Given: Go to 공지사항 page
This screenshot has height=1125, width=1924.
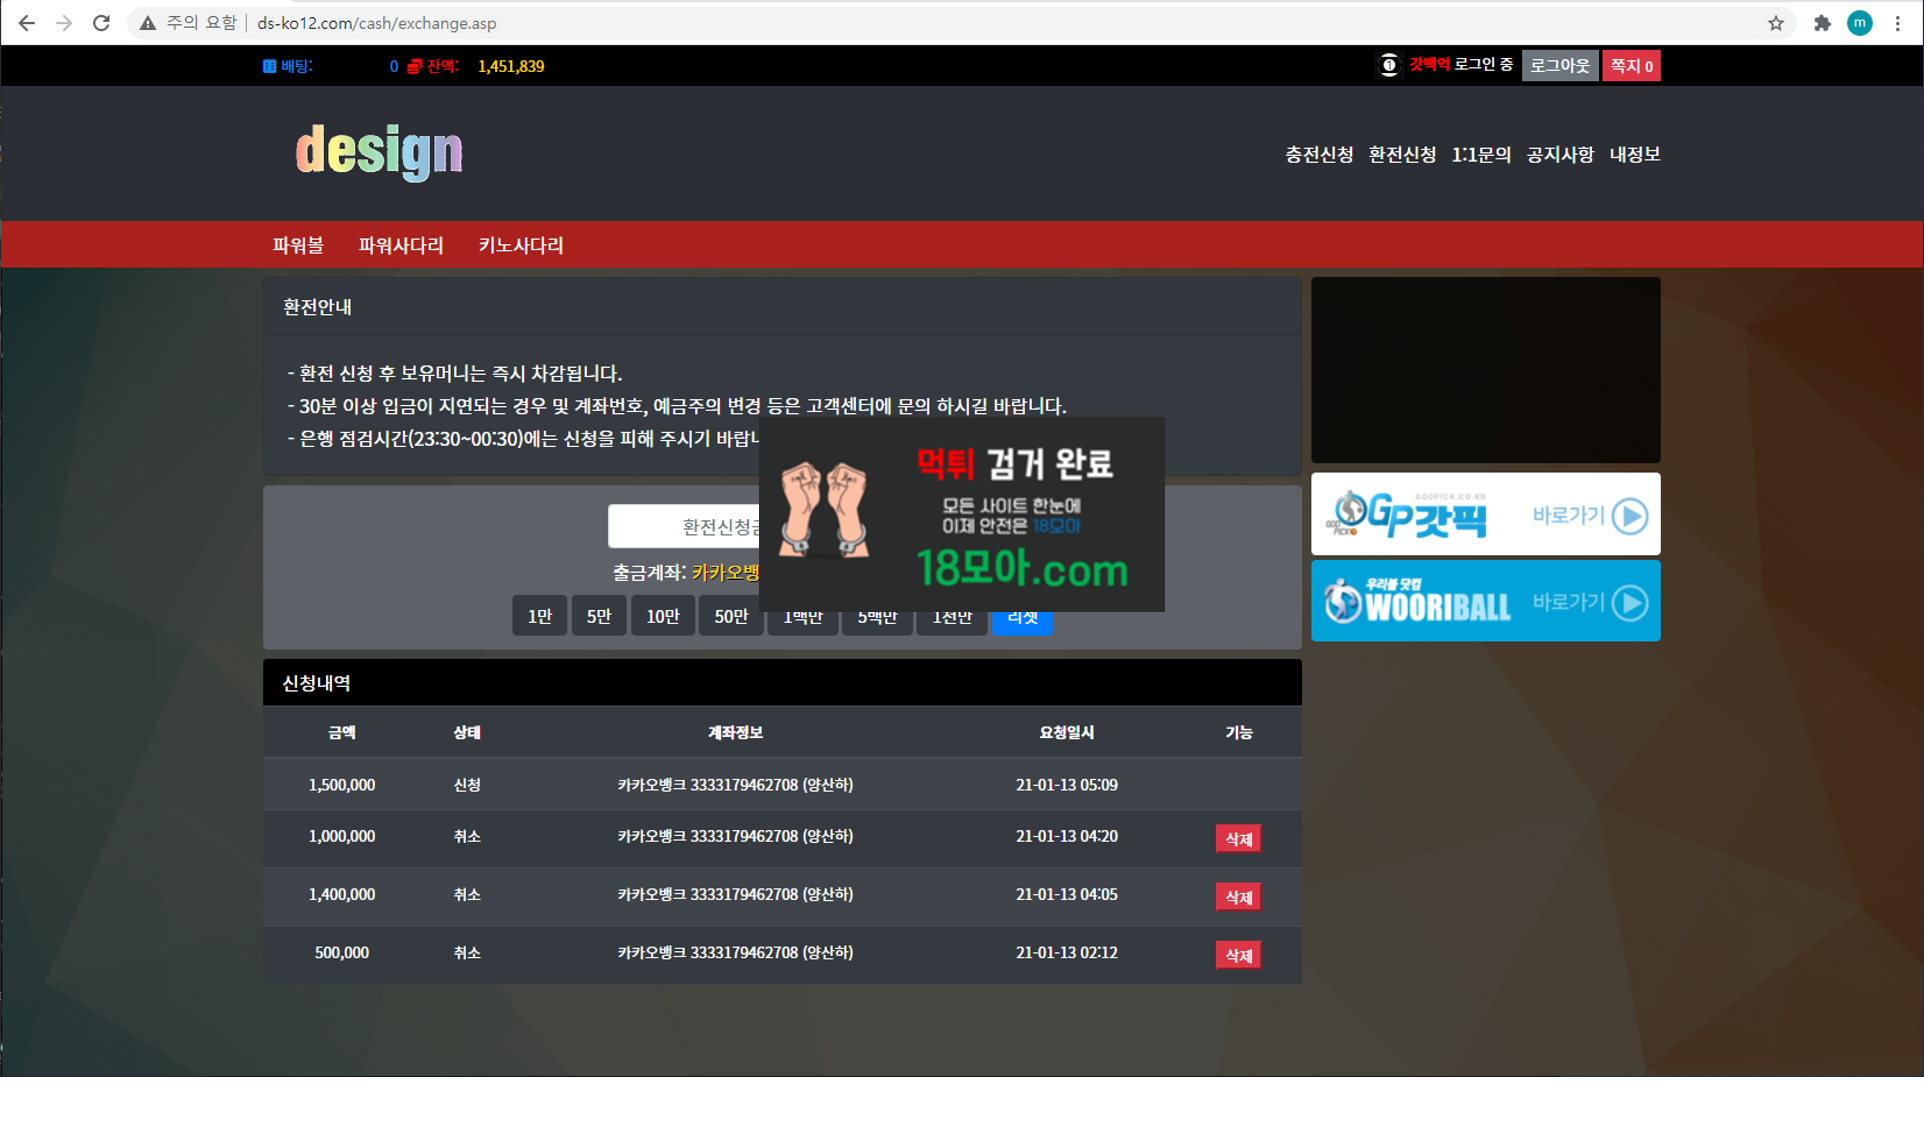Looking at the screenshot, I should coord(1559,154).
